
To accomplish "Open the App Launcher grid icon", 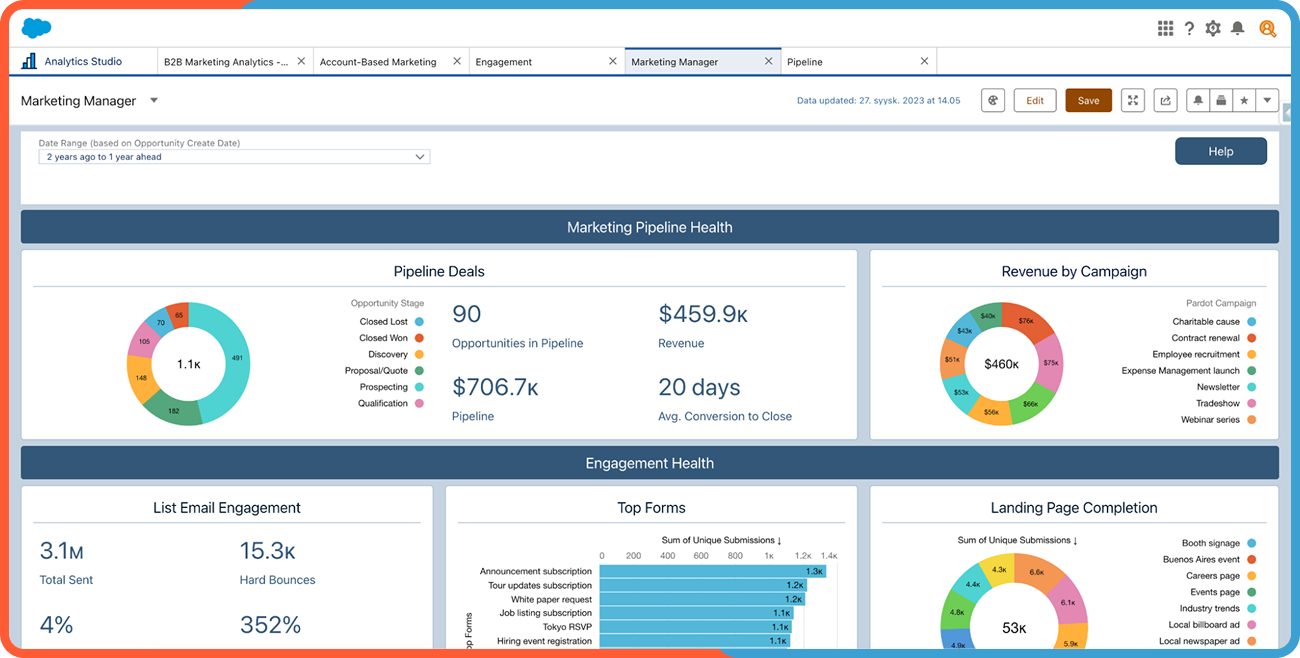I will 1165,29.
